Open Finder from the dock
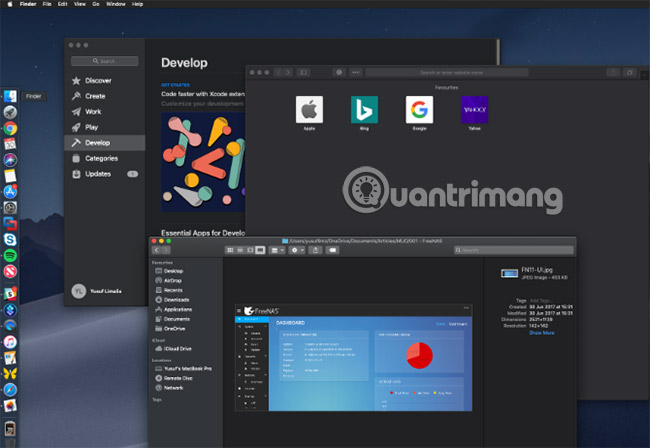Image resolution: width=650 pixels, height=448 pixels. [x=10, y=96]
